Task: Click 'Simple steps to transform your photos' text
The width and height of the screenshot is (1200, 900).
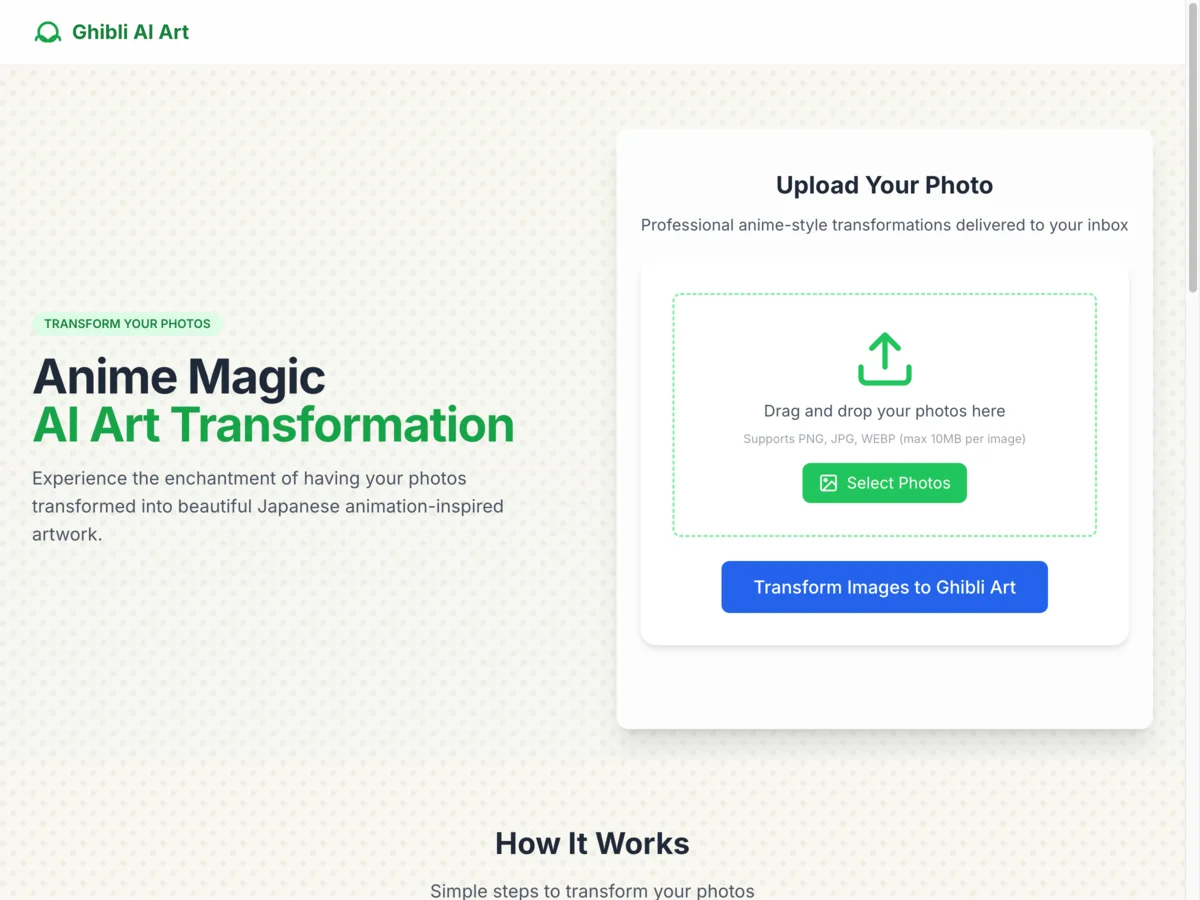Action: pyautogui.click(x=592, y=890)
